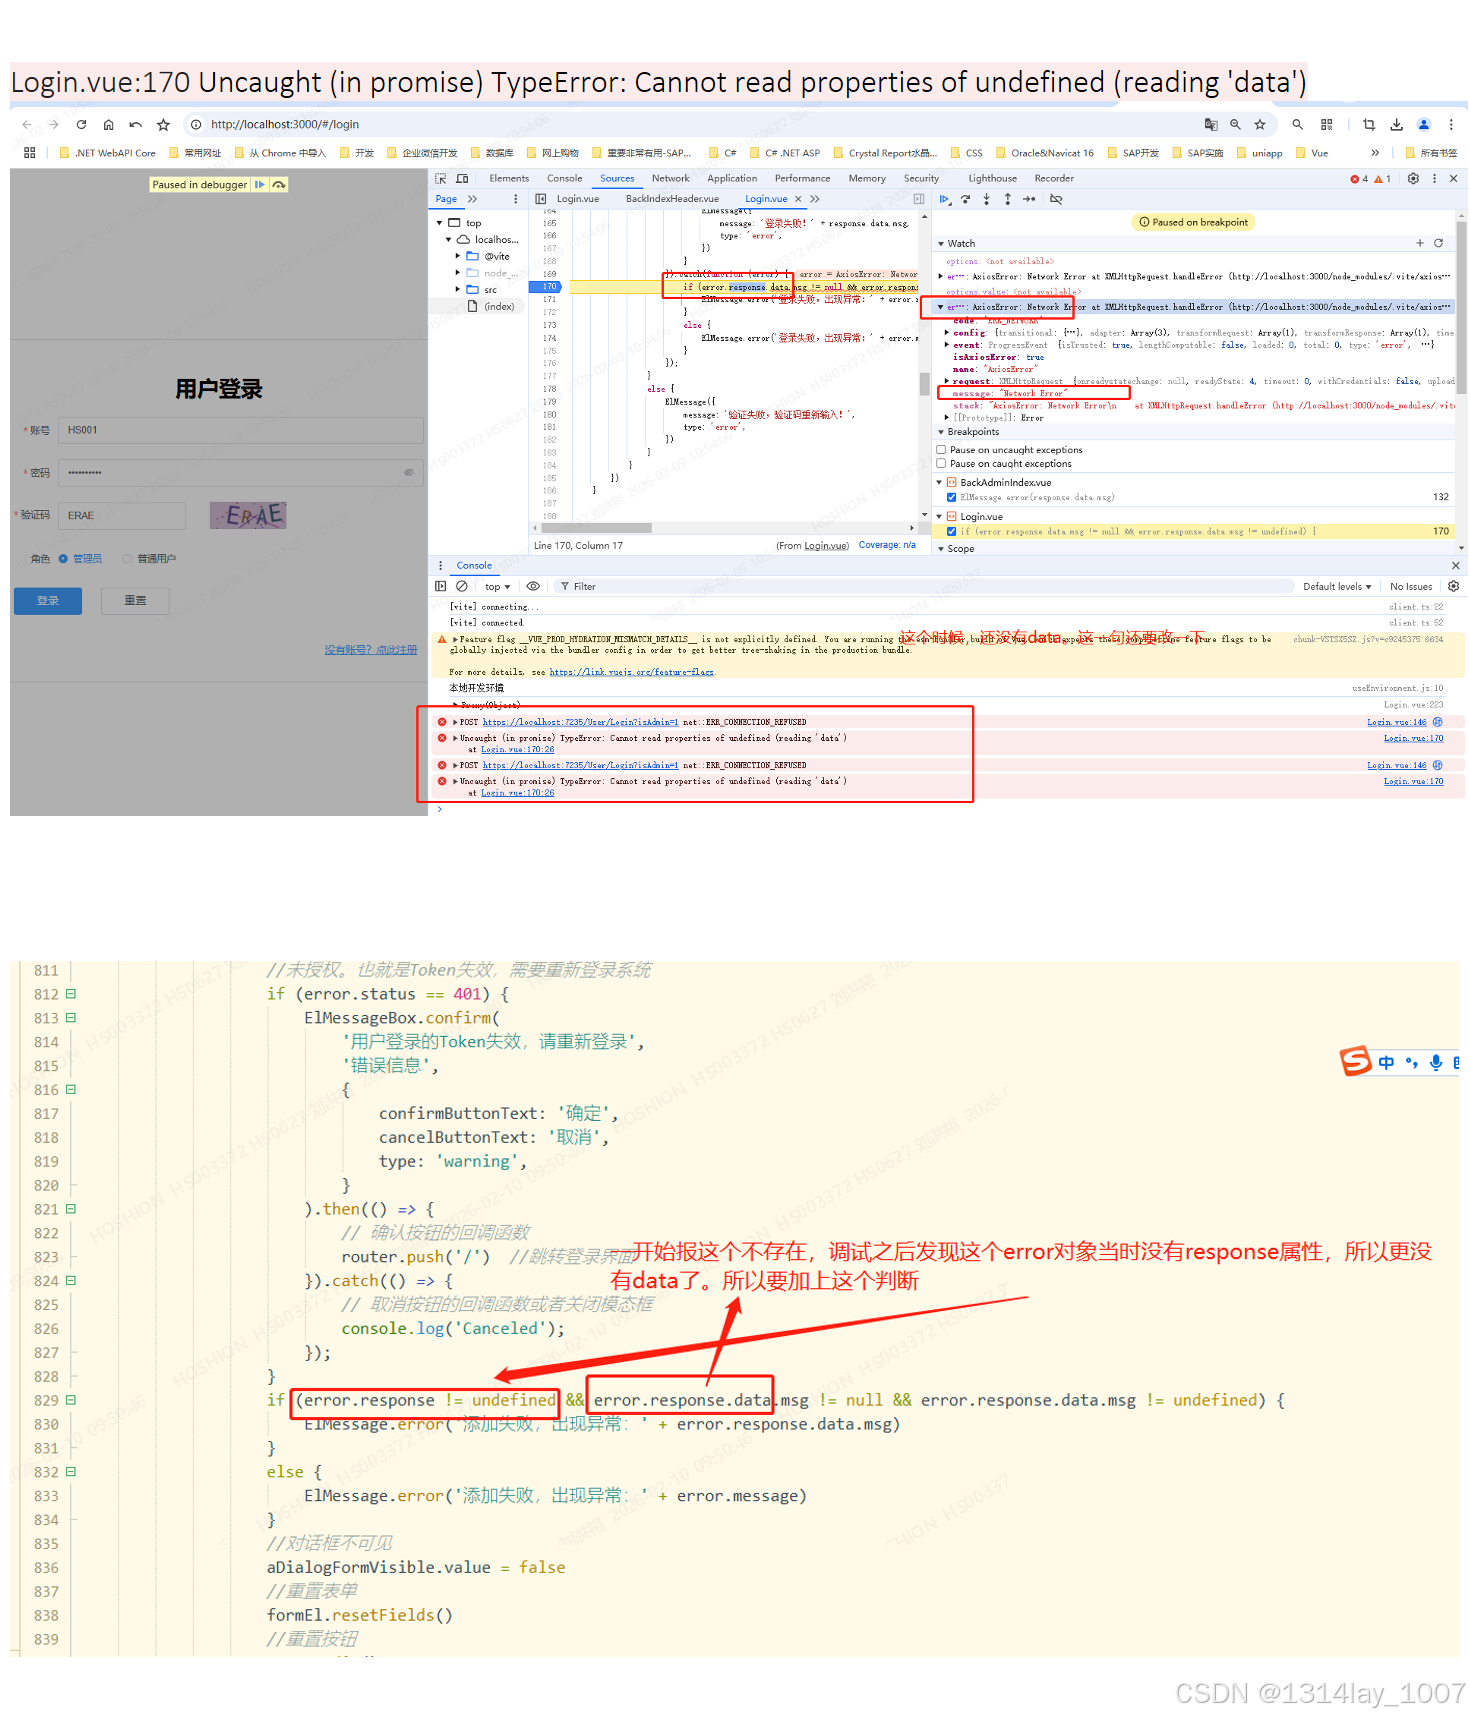Activate the inspect element picker
Image resolution: width=1470 pixels, height=1719 pixels.
pyautogui.click(x=441, y=178)
